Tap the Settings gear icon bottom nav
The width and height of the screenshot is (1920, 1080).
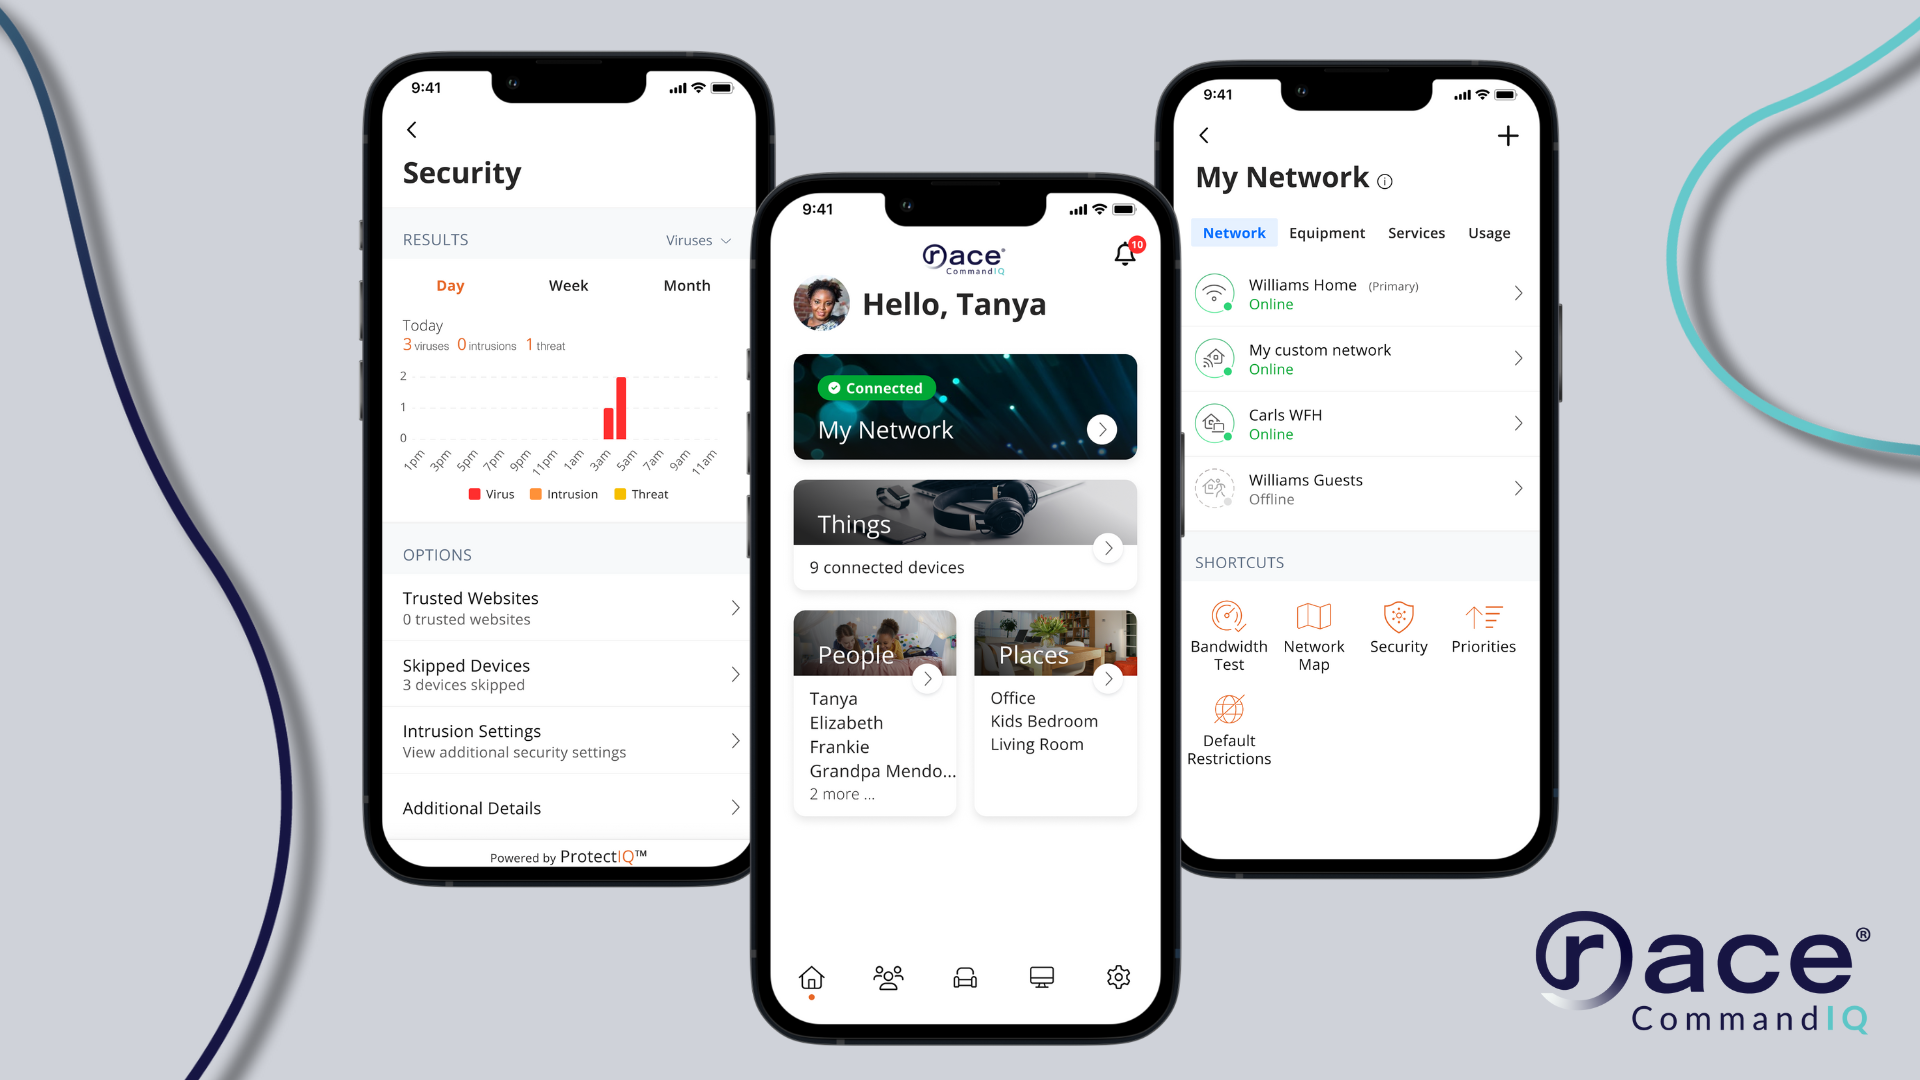pyautogui.click(x=1118, y=976)
